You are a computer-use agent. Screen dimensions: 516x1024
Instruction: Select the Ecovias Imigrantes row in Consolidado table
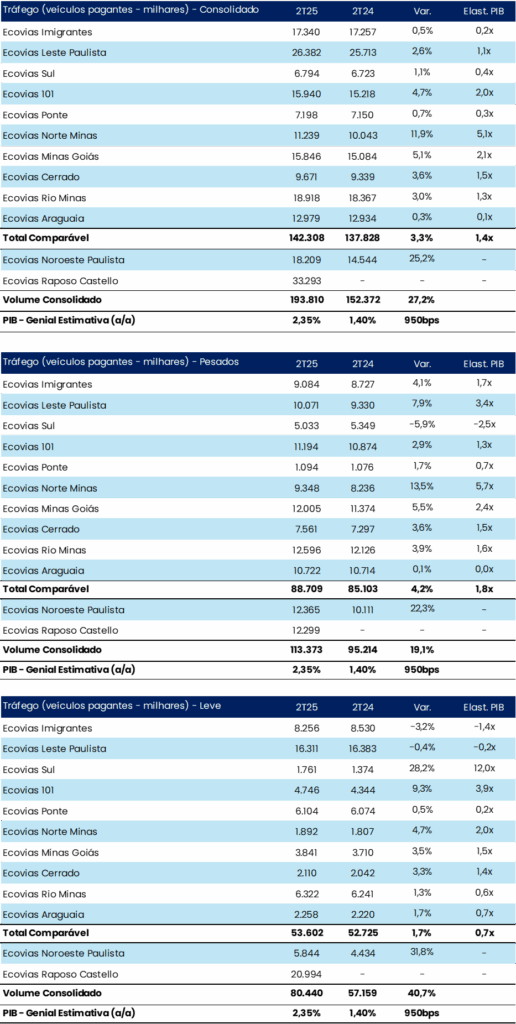[x=258, y=31]
